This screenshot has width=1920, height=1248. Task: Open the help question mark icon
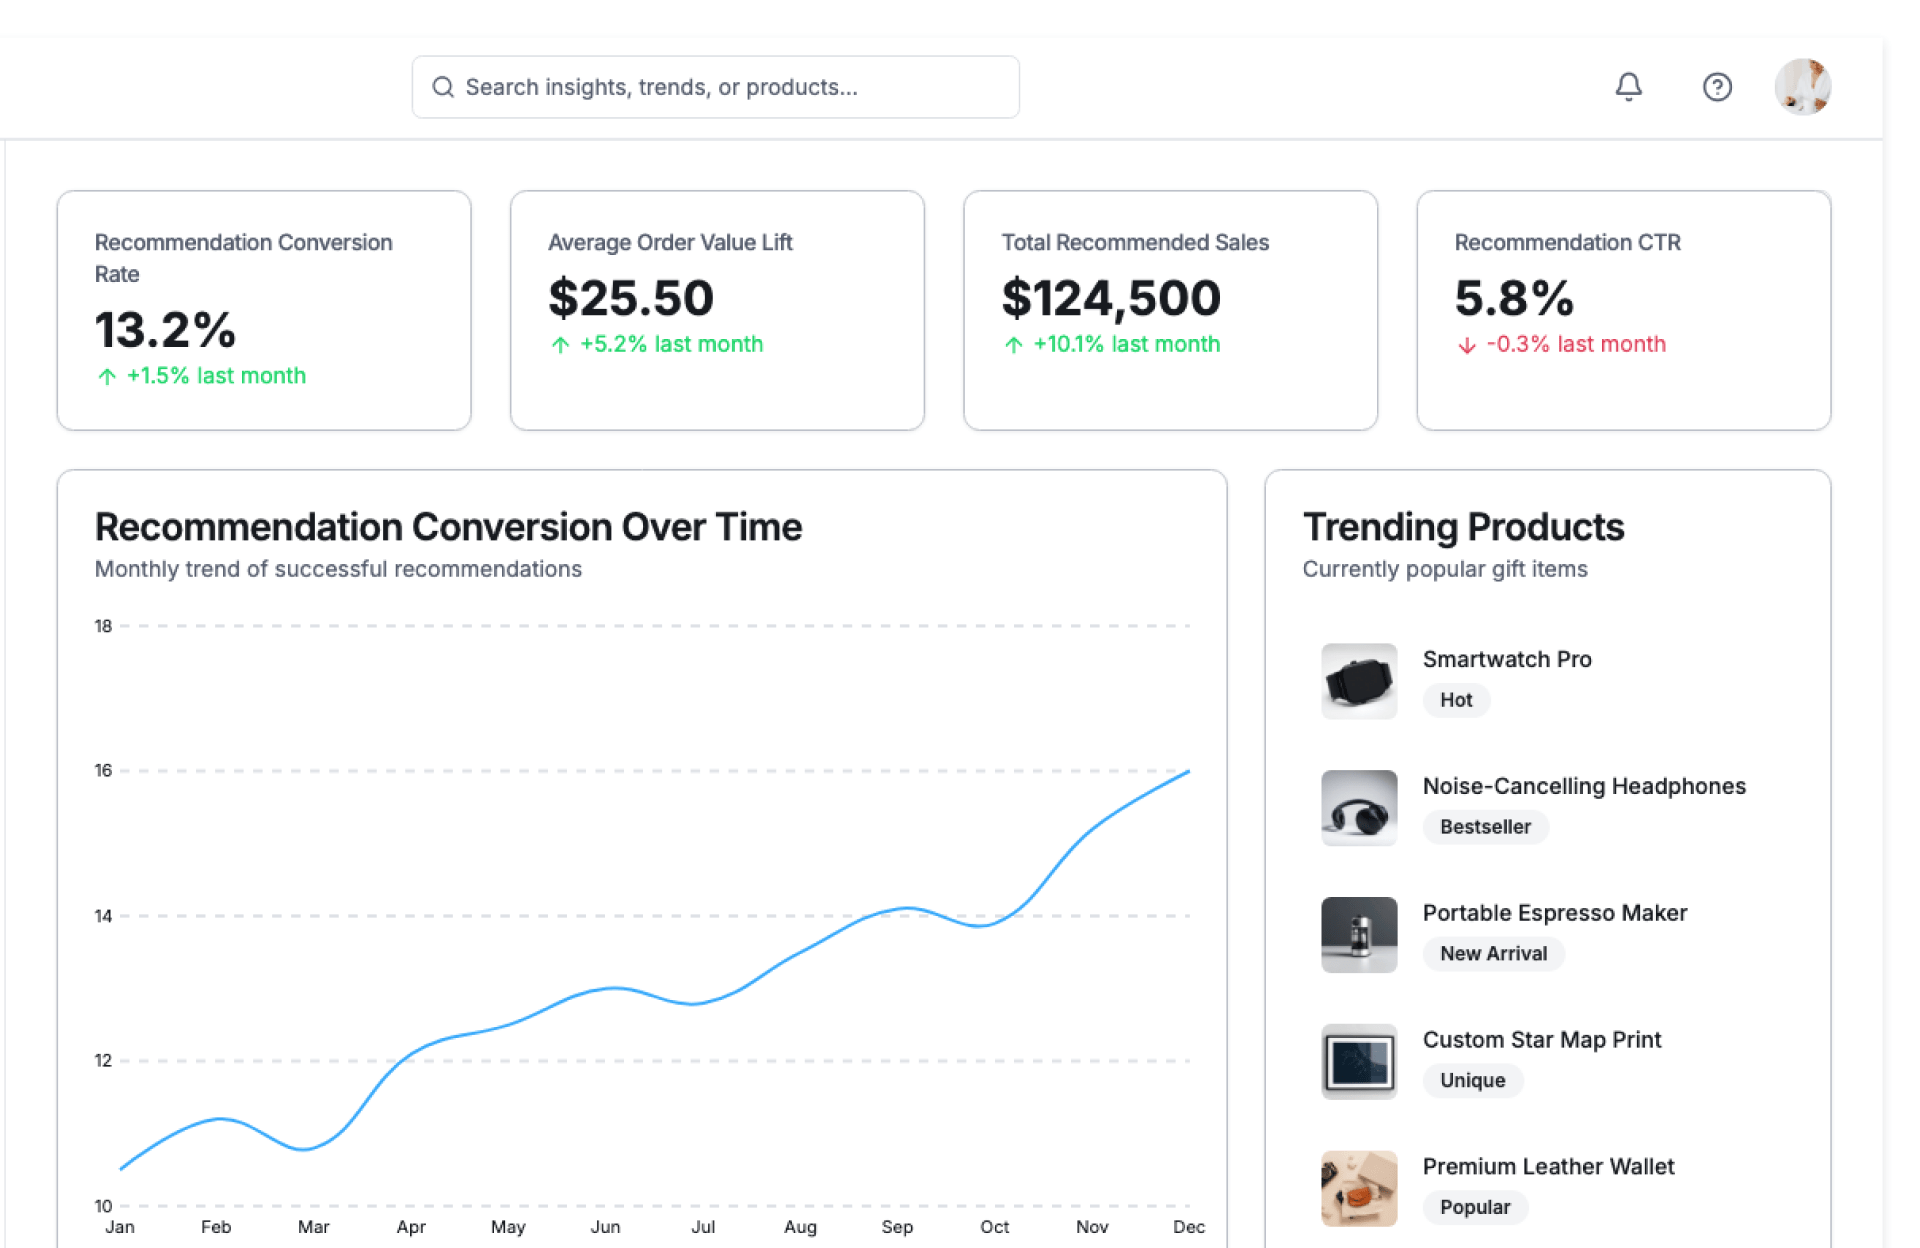coord(1716,87)
